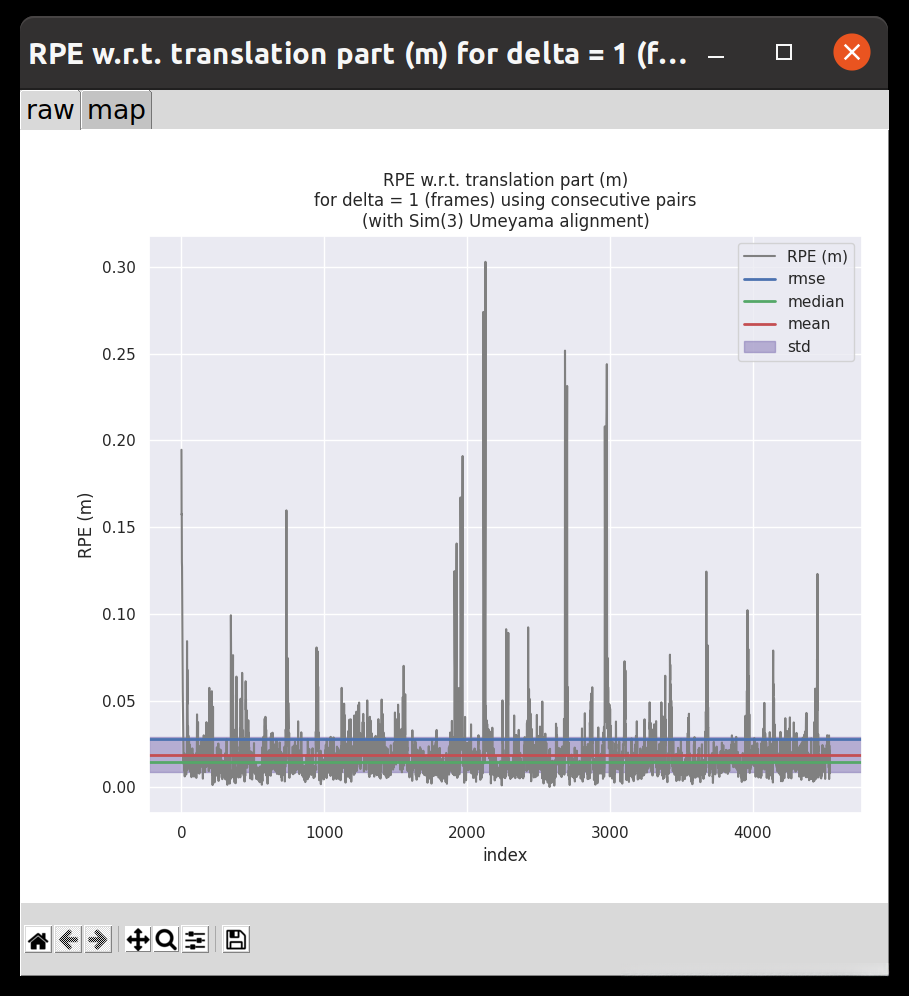The width and height of the screenshot is (909, 996).
Task: Click the purple std swatch in legend
Action: click(760, 347)
